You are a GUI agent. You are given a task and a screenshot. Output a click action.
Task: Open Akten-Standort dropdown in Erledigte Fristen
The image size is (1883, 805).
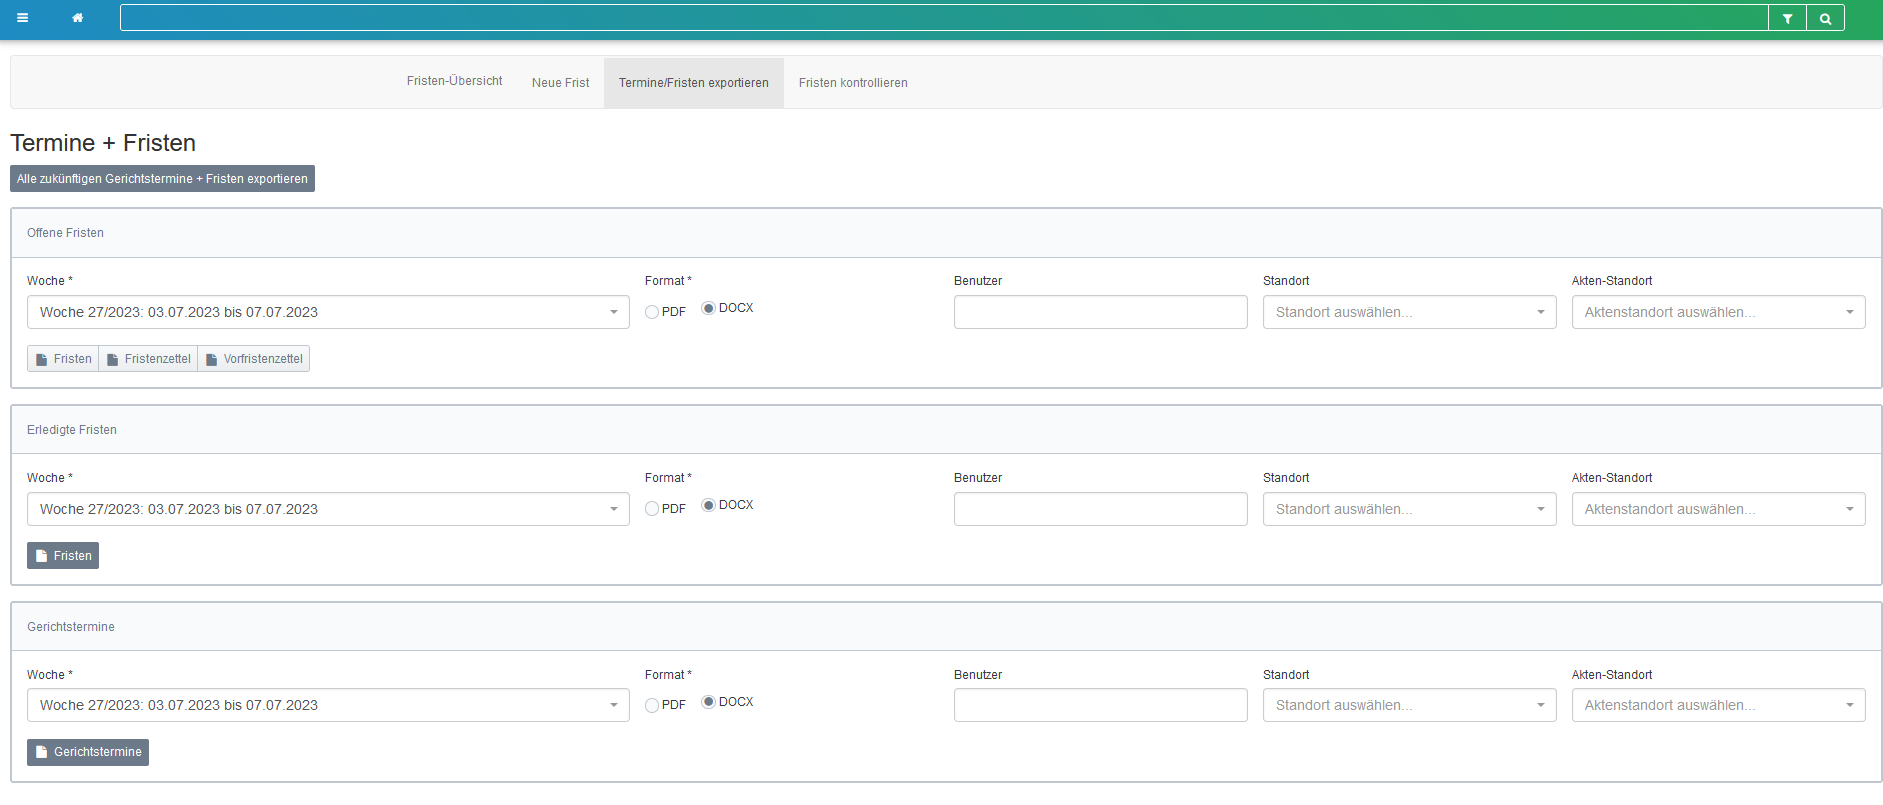[1718, 509]
